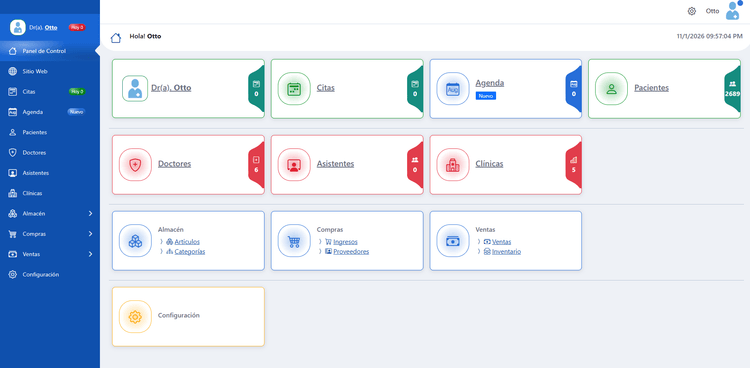Click the Clínicas building icon in sidebar
The height and width of the screenshot is (368, 750).
(13, 193)
